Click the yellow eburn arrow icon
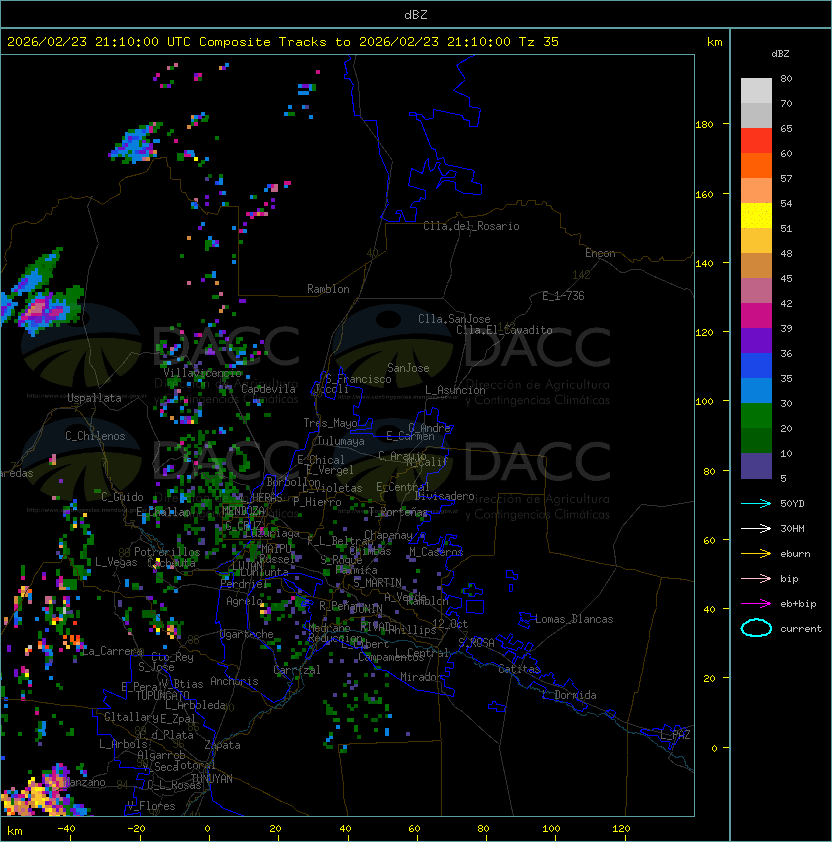 point(756,554)
